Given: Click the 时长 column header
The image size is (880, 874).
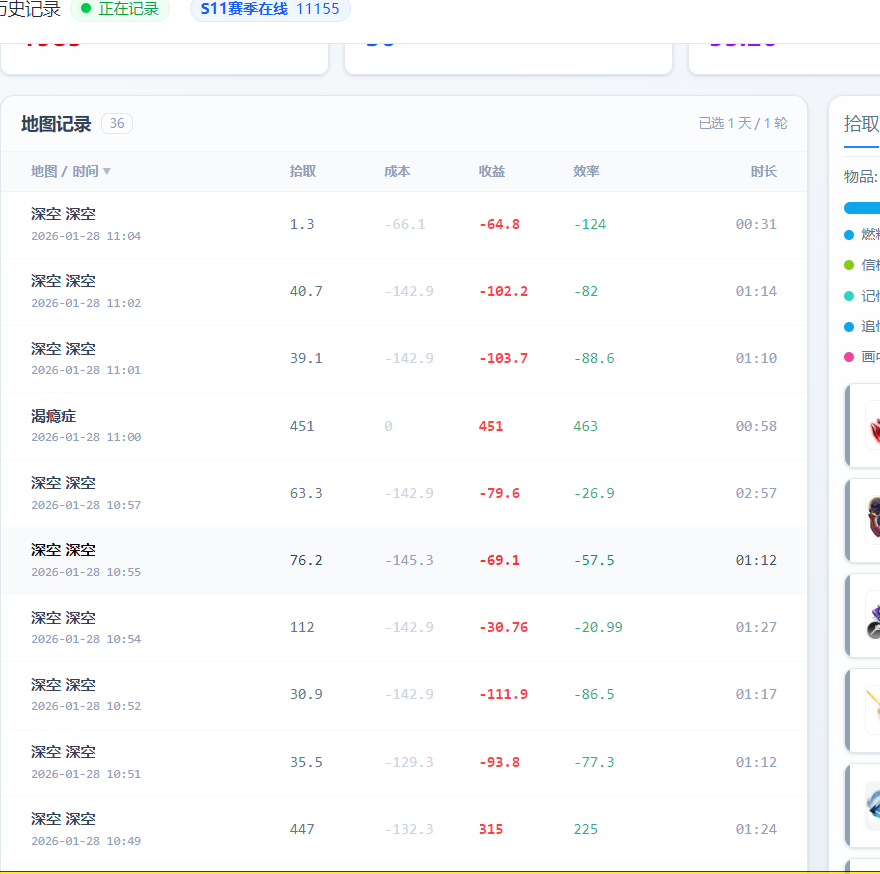Looking at the screenshot, I should pyautogui.click(x=763, y=172).
